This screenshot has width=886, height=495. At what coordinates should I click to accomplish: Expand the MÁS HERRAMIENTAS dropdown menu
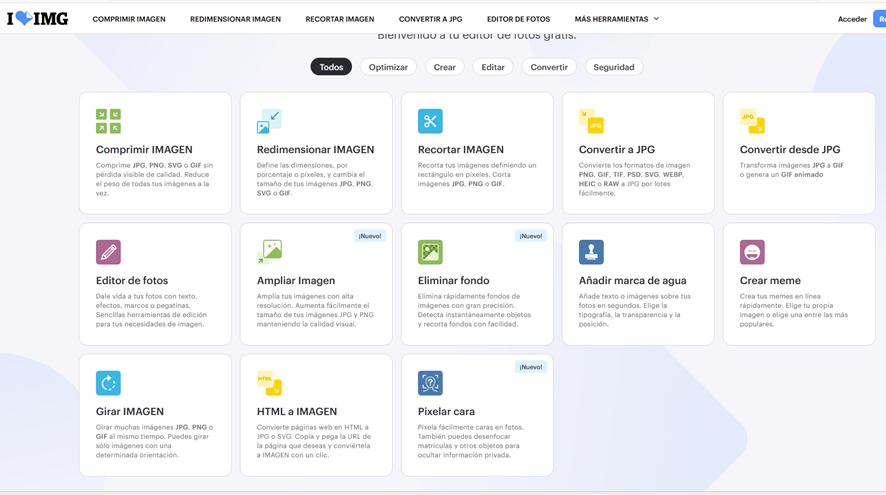point(616,19)
